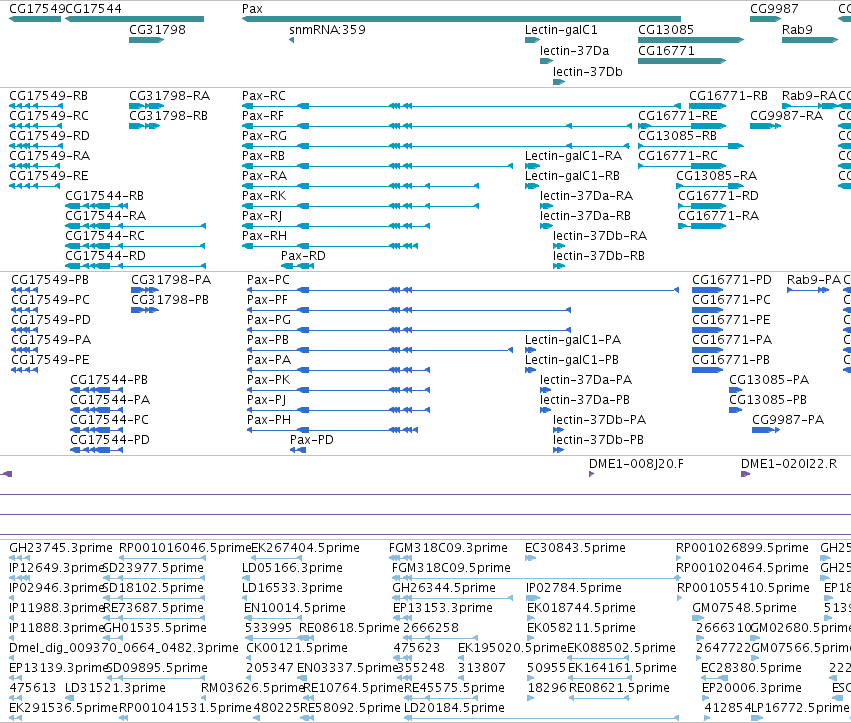Image resolution: width=851 pixels, height=723 pixels.
Task: Select protein lectin-37Db-PB
Action: (x=598, y=440)
